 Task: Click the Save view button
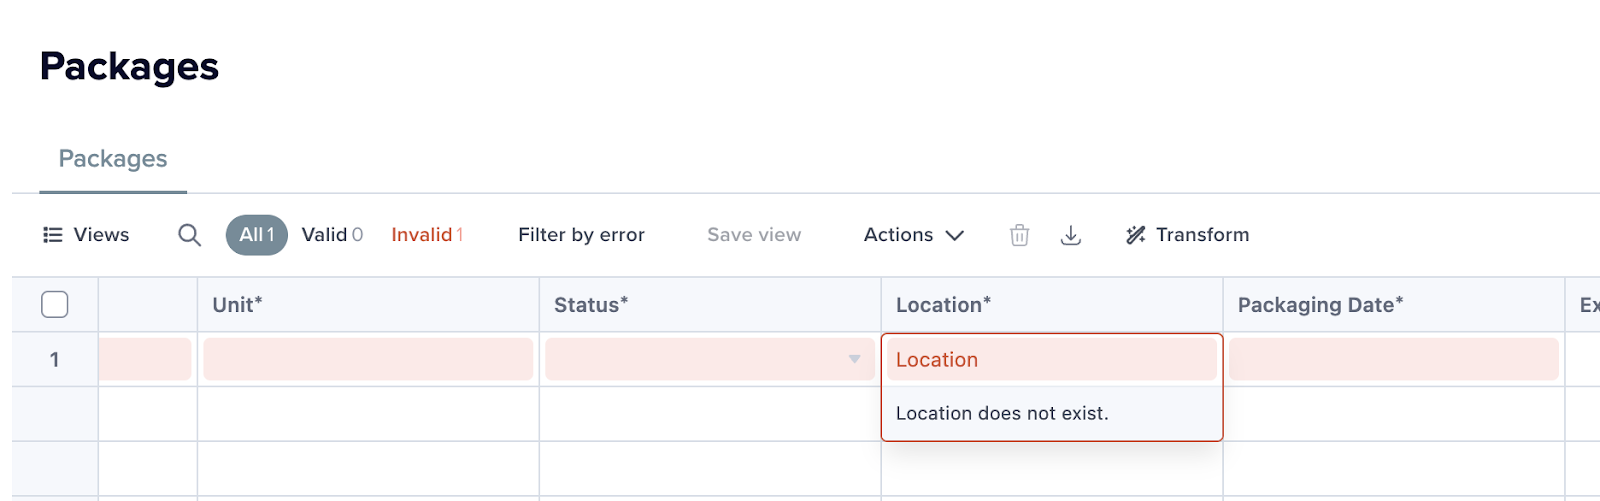754,235
